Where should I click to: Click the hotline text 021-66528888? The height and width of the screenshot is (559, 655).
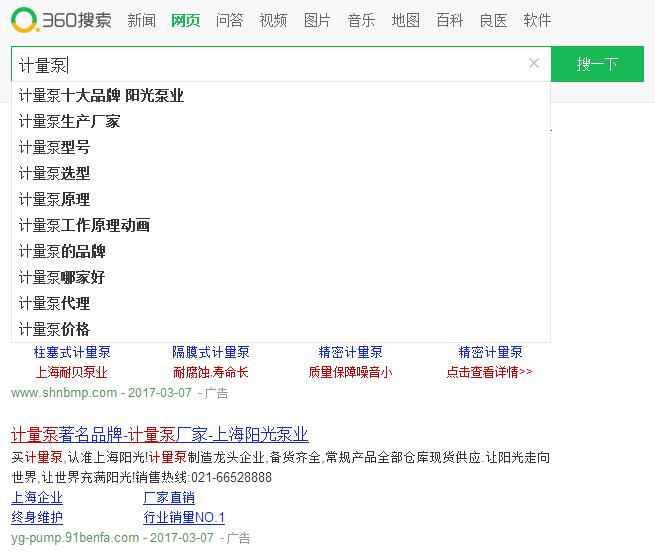[x=231, y=477]
